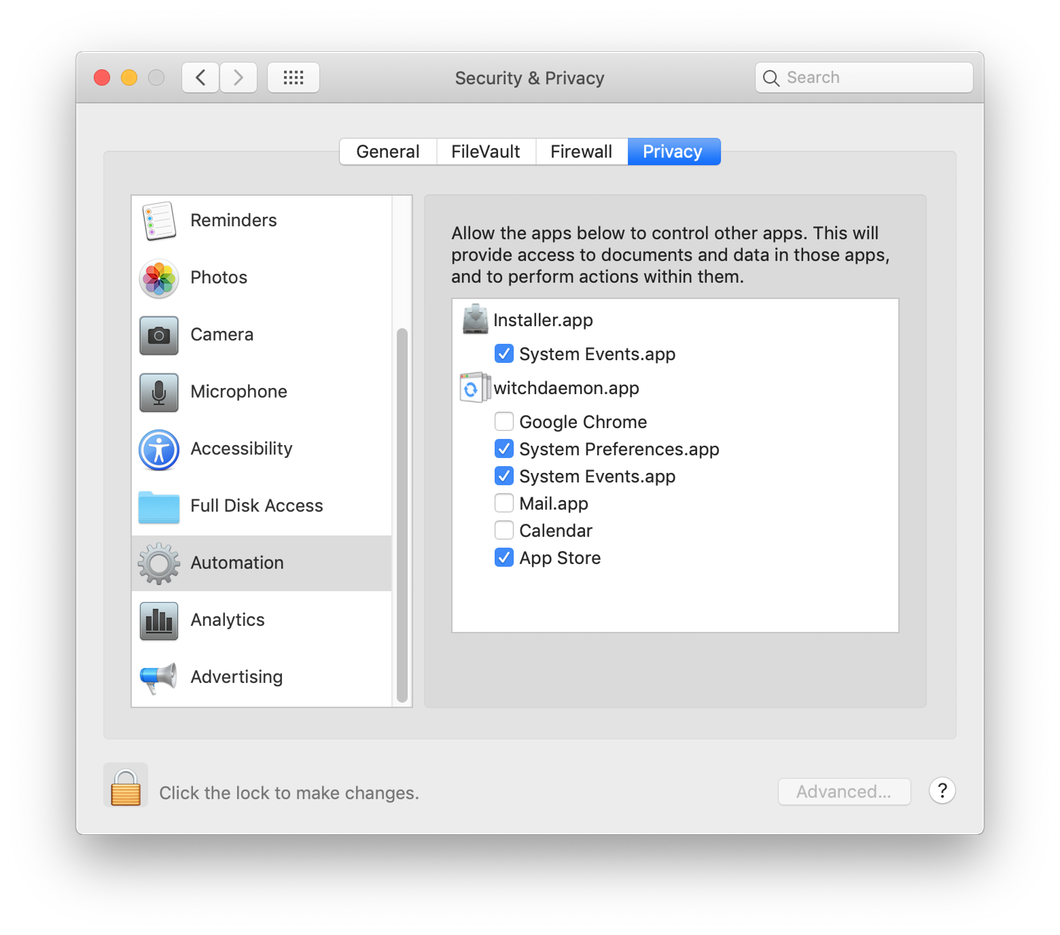Show all preferences grid button
1060x935 pixels.
click(x=293, y=78)
